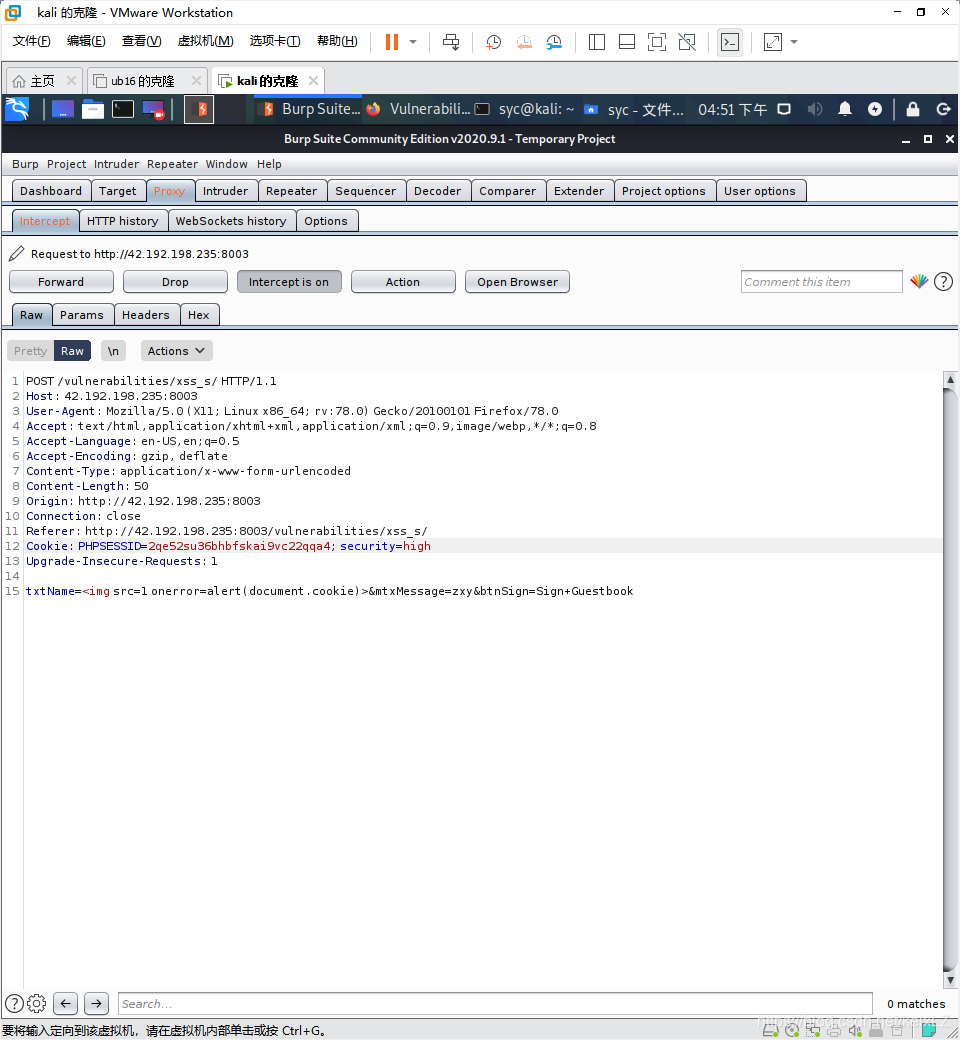Image resolution: width=960 pixels, height=1040 pixels.
Task: Switch to the Headers request tab
Action: click(145, 315)
